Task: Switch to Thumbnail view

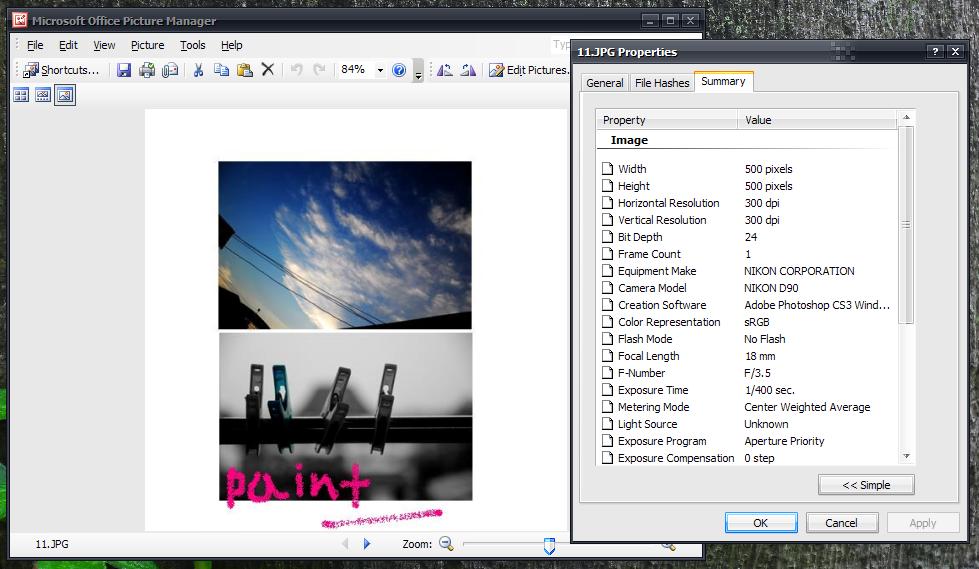Action: (x=21, y=96)
